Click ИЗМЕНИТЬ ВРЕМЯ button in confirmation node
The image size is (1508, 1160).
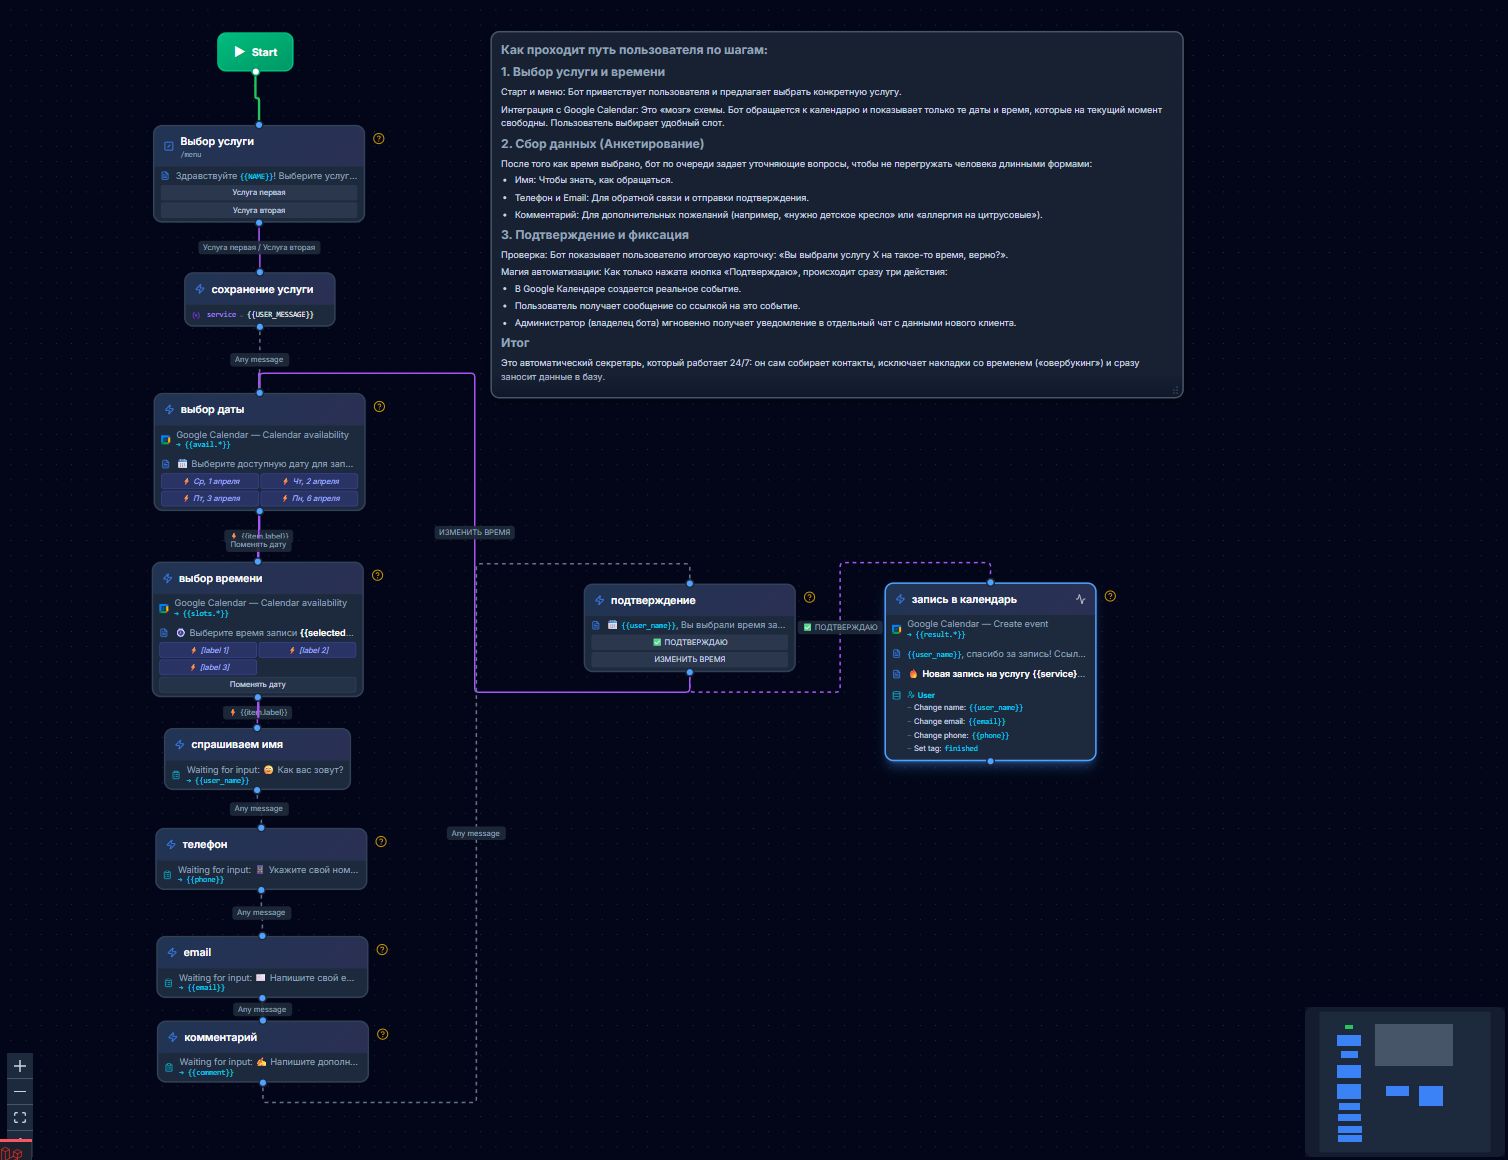[x=690, y=660]
